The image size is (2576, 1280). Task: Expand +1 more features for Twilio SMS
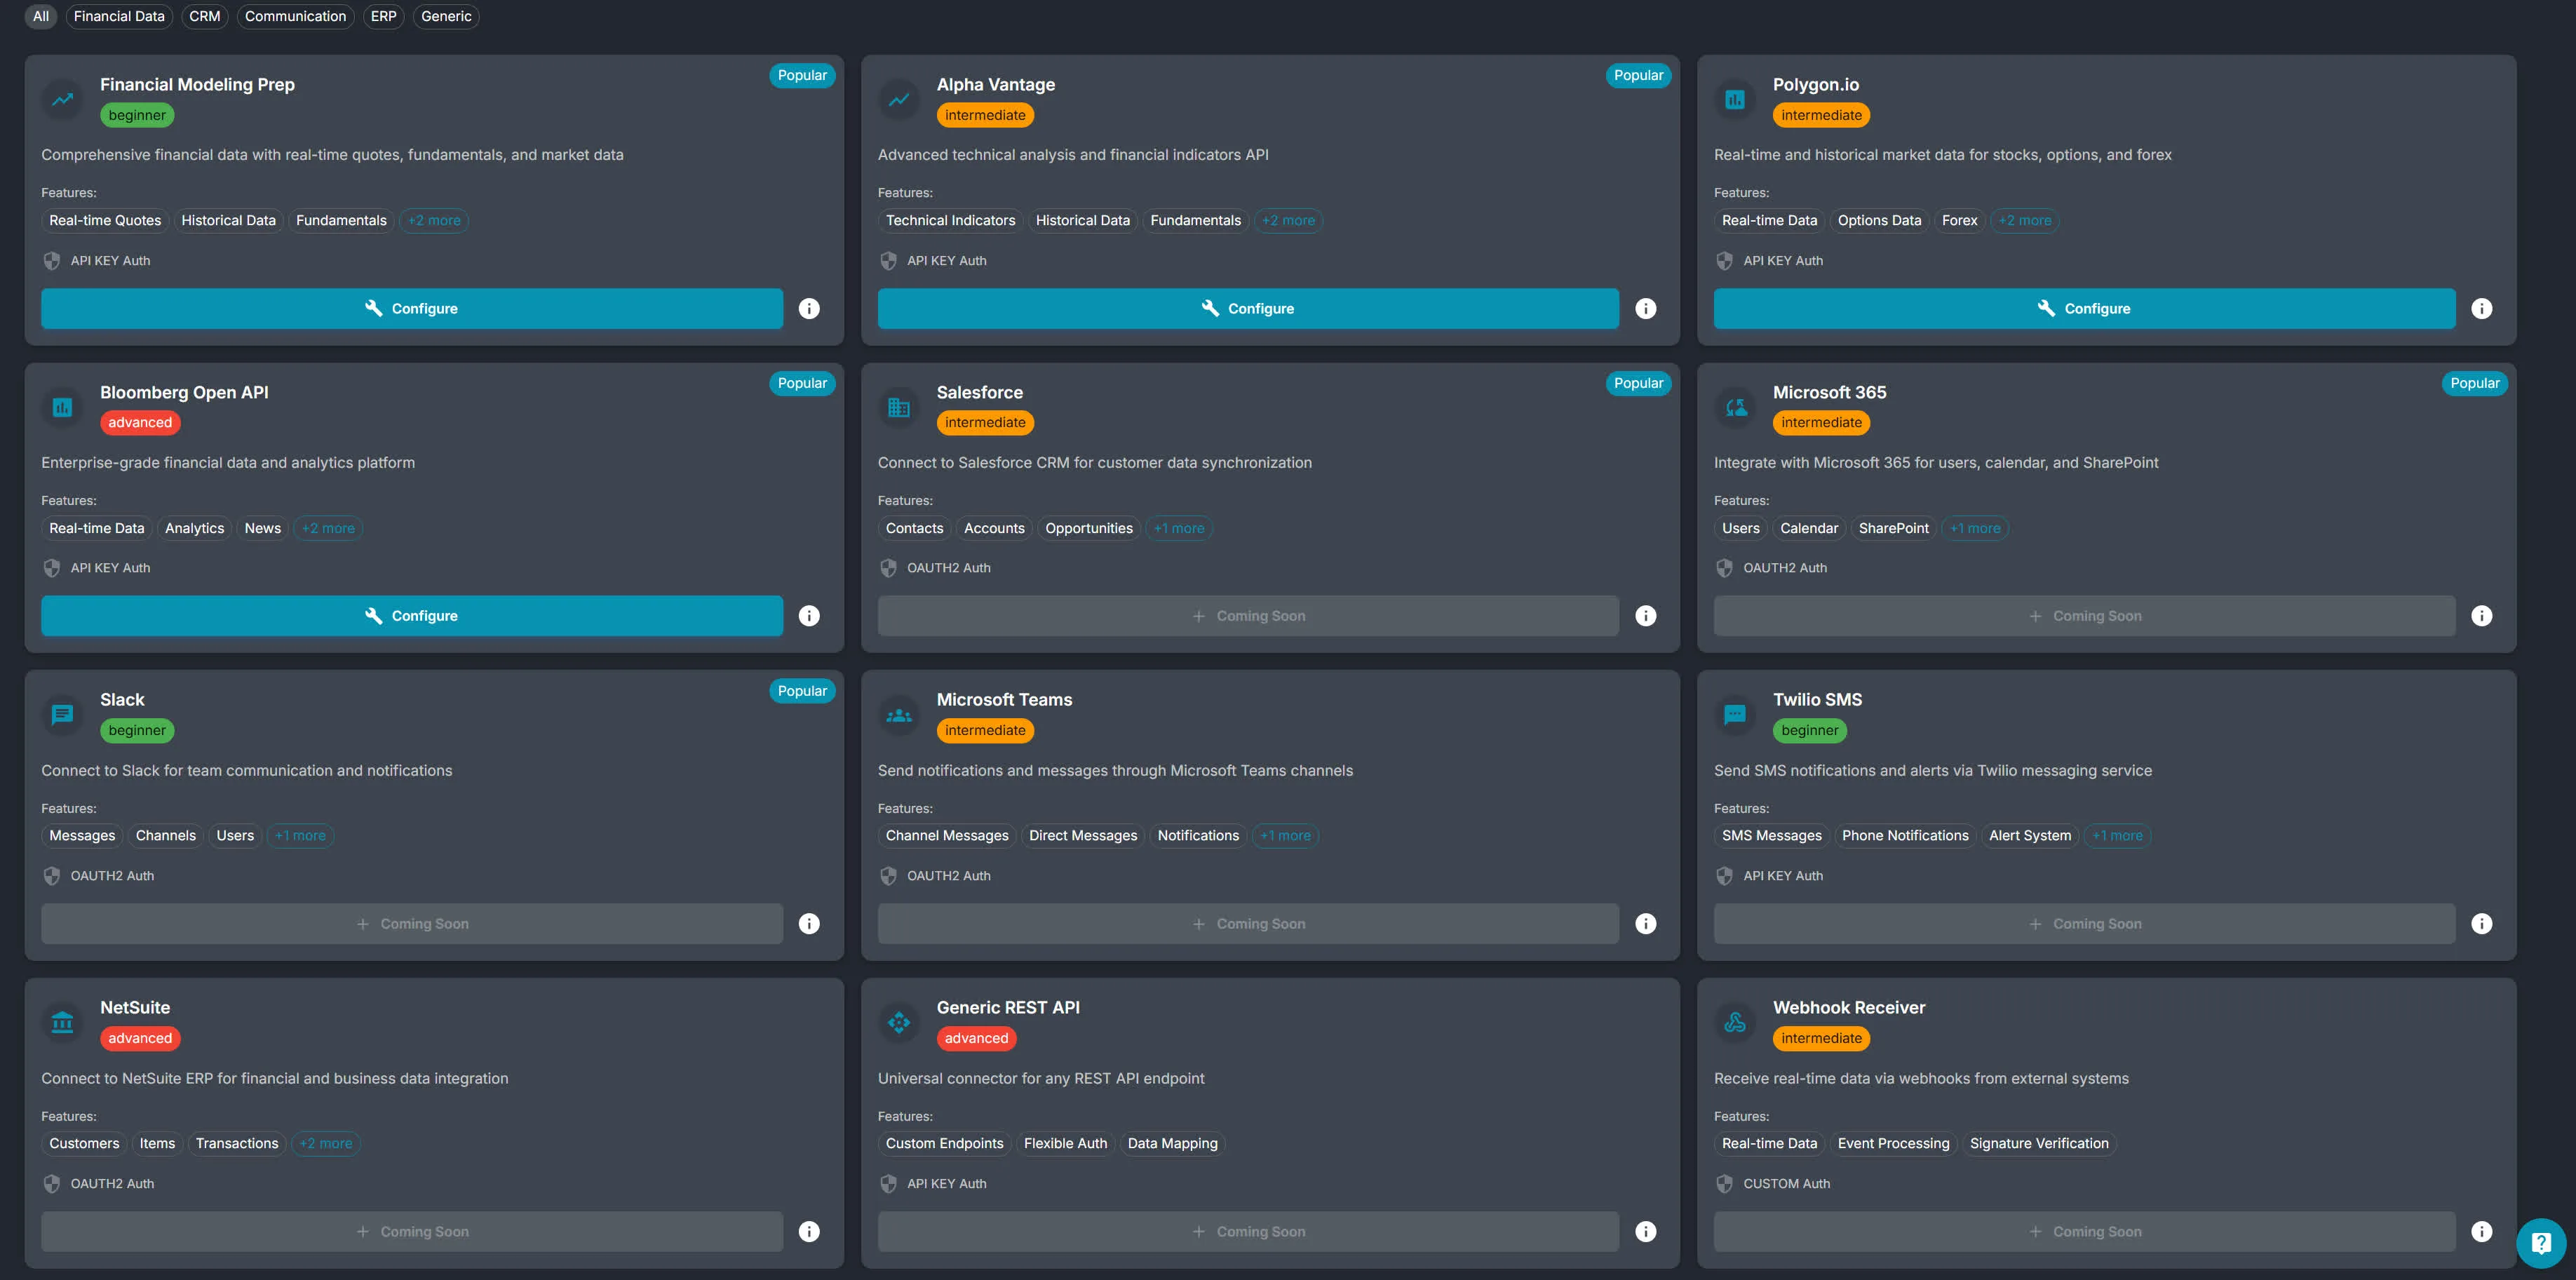point(2117,836)
